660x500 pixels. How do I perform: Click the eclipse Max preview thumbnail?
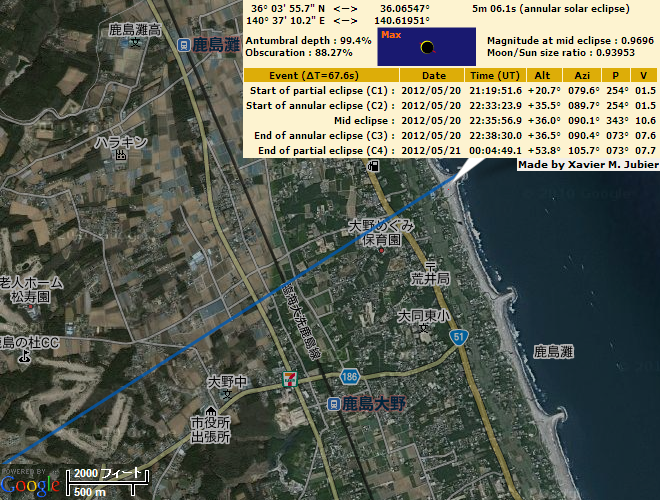click(426, 47)
